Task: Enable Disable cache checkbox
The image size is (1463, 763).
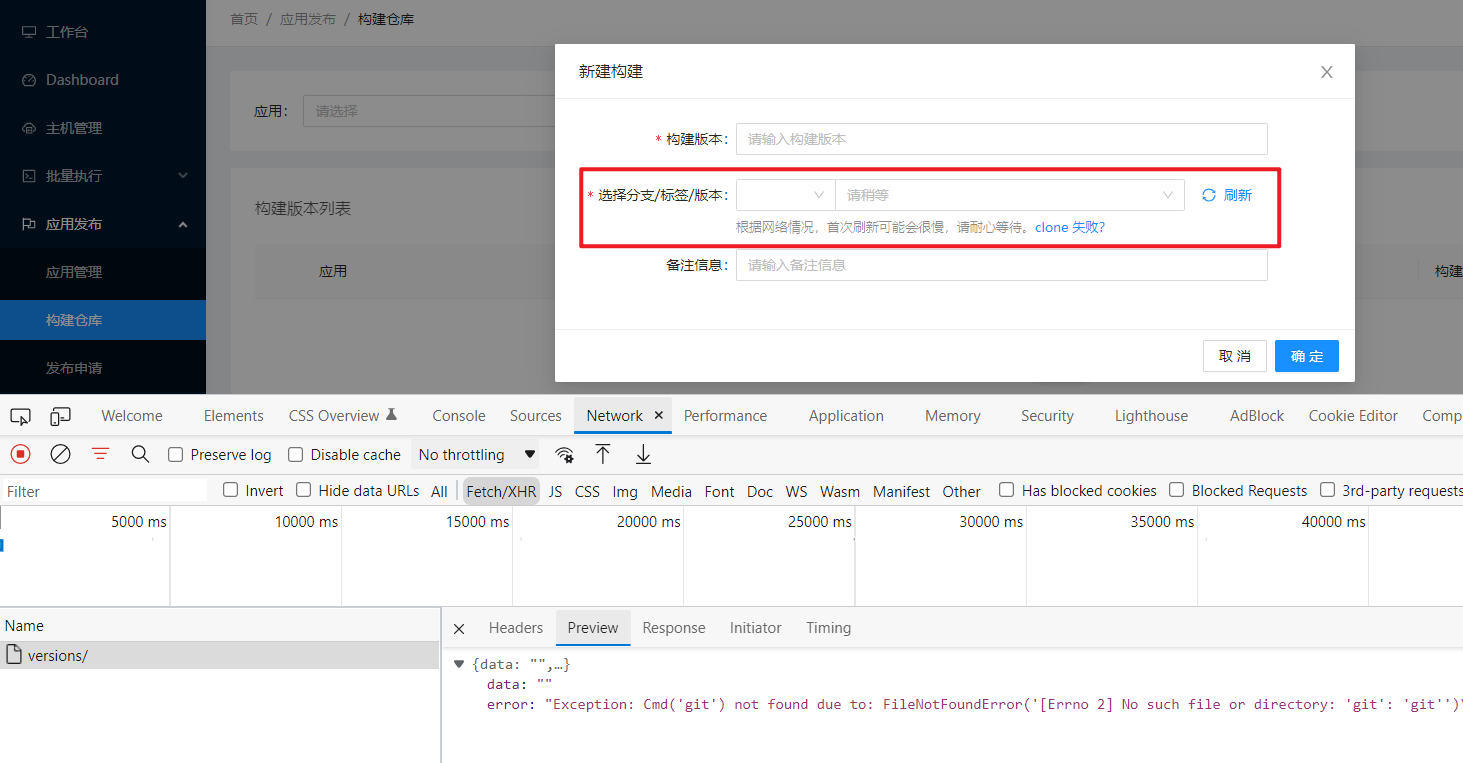Action: 296,454
